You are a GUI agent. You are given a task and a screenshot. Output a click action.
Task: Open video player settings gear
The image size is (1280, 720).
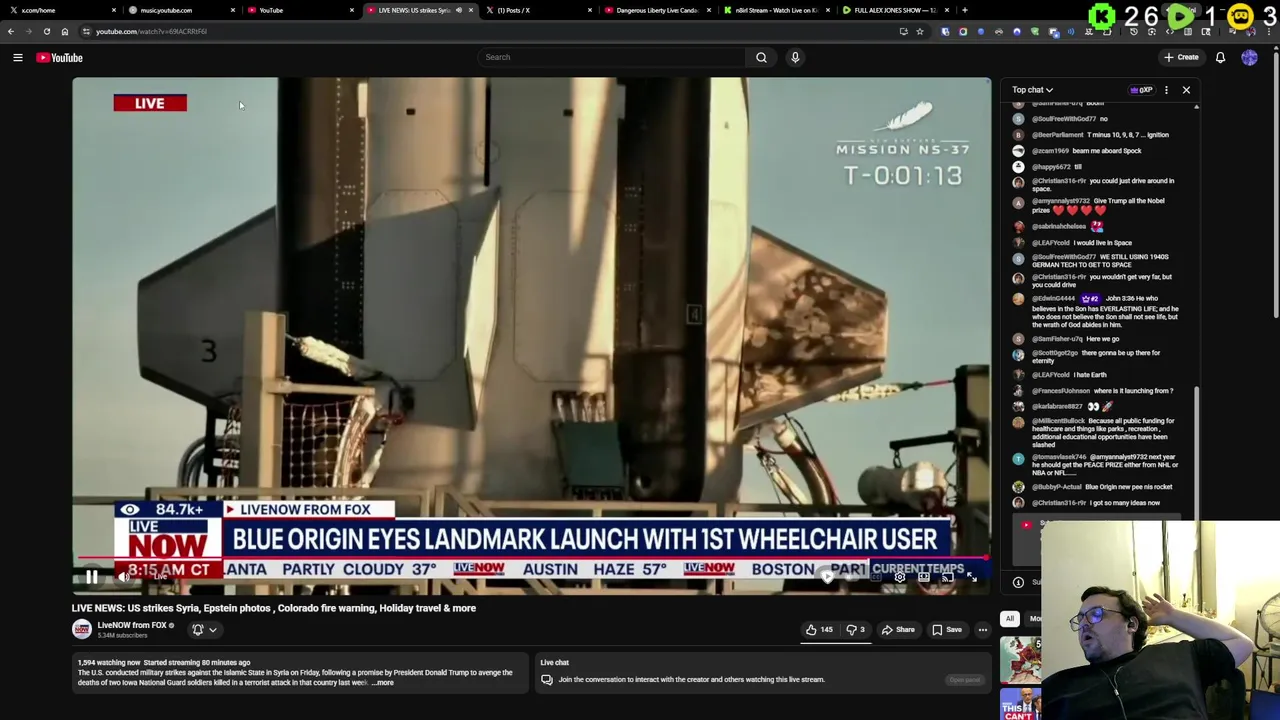pos(900,577)
